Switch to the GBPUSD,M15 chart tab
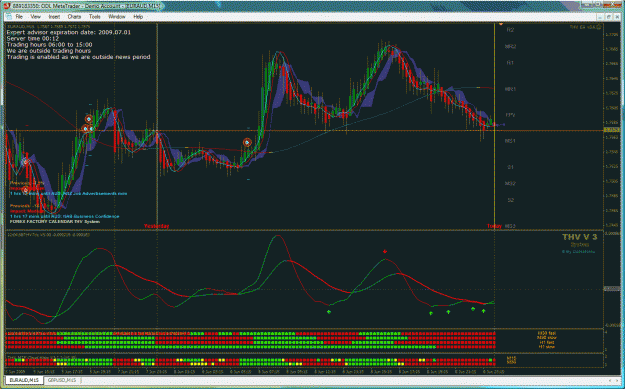 (x=62, y=380)
